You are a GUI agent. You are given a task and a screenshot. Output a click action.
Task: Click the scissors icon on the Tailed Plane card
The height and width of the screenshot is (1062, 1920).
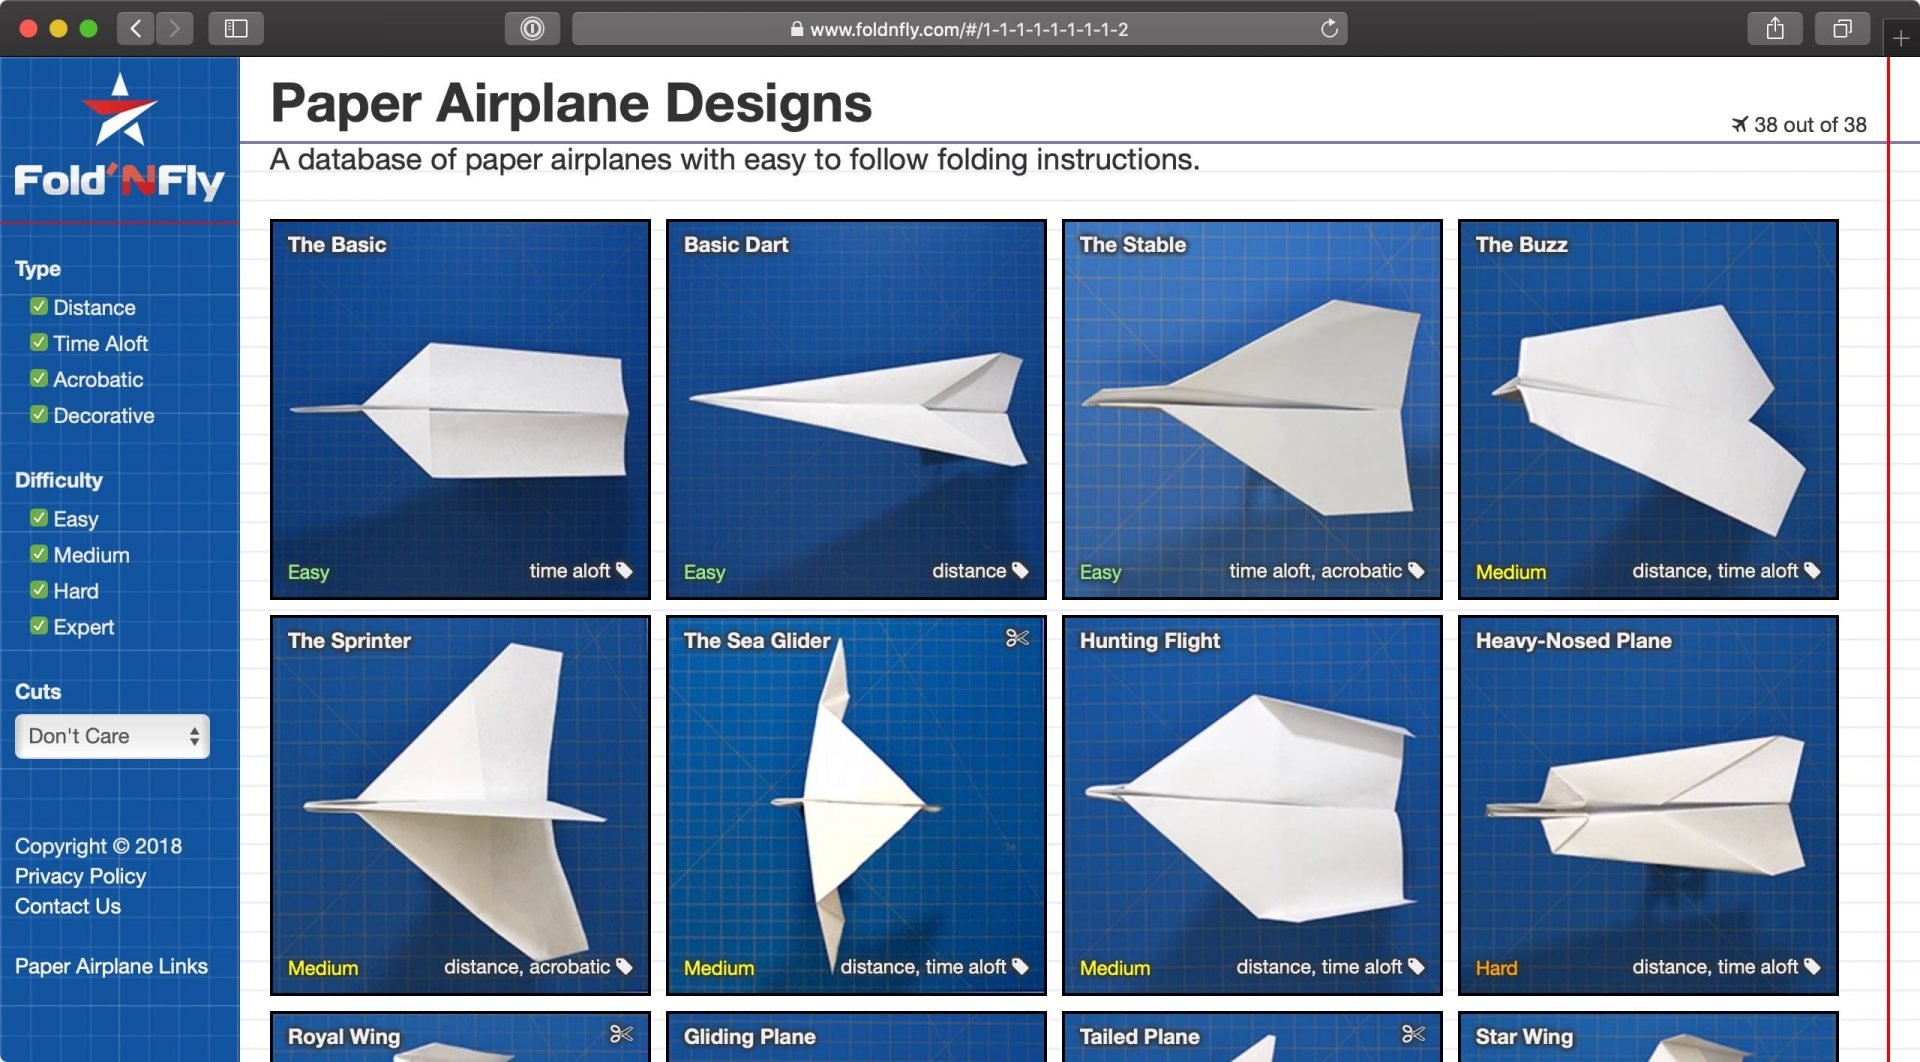1413,1033
